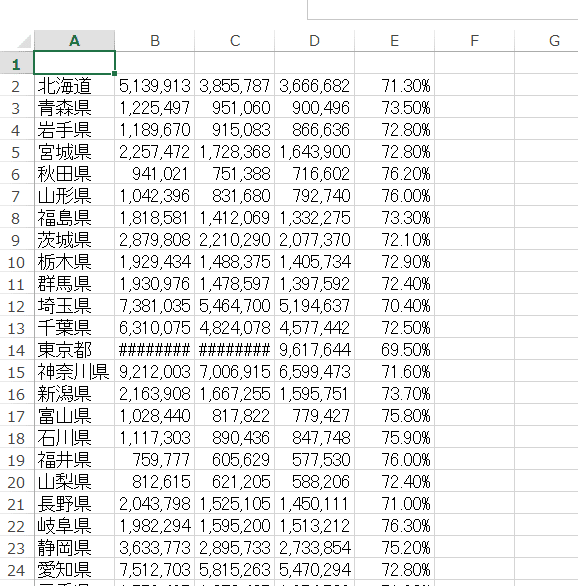Click cell with value 5,139,913

point(155,86)
